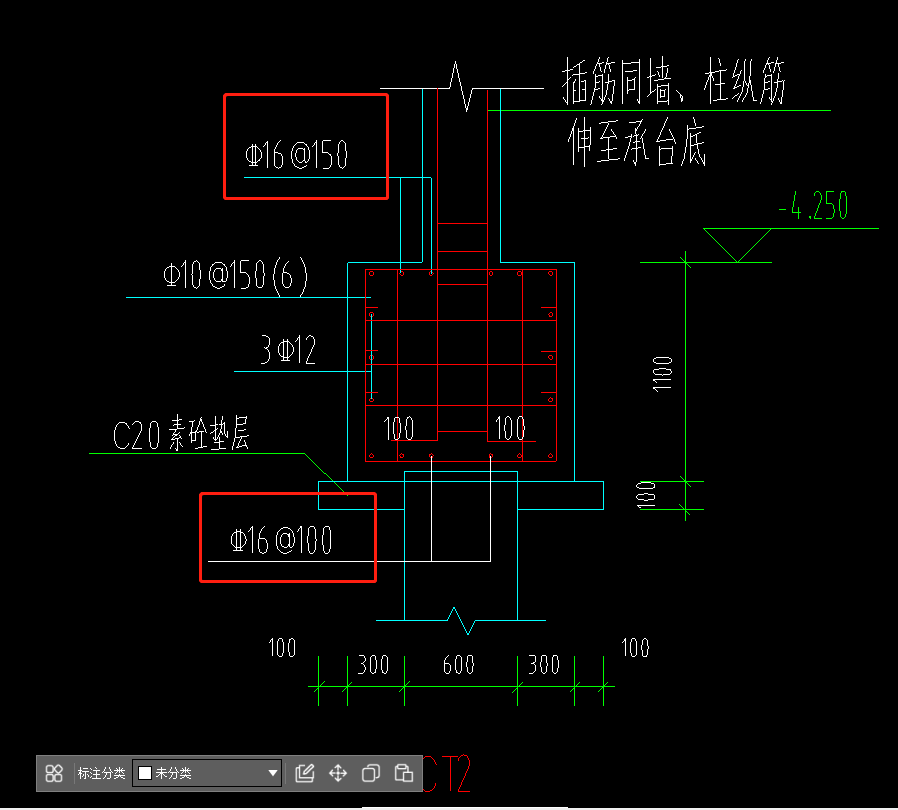The image size is (898, 810).
Task: Click the 600 horizontal dimension text
Action: pos(459,665)
